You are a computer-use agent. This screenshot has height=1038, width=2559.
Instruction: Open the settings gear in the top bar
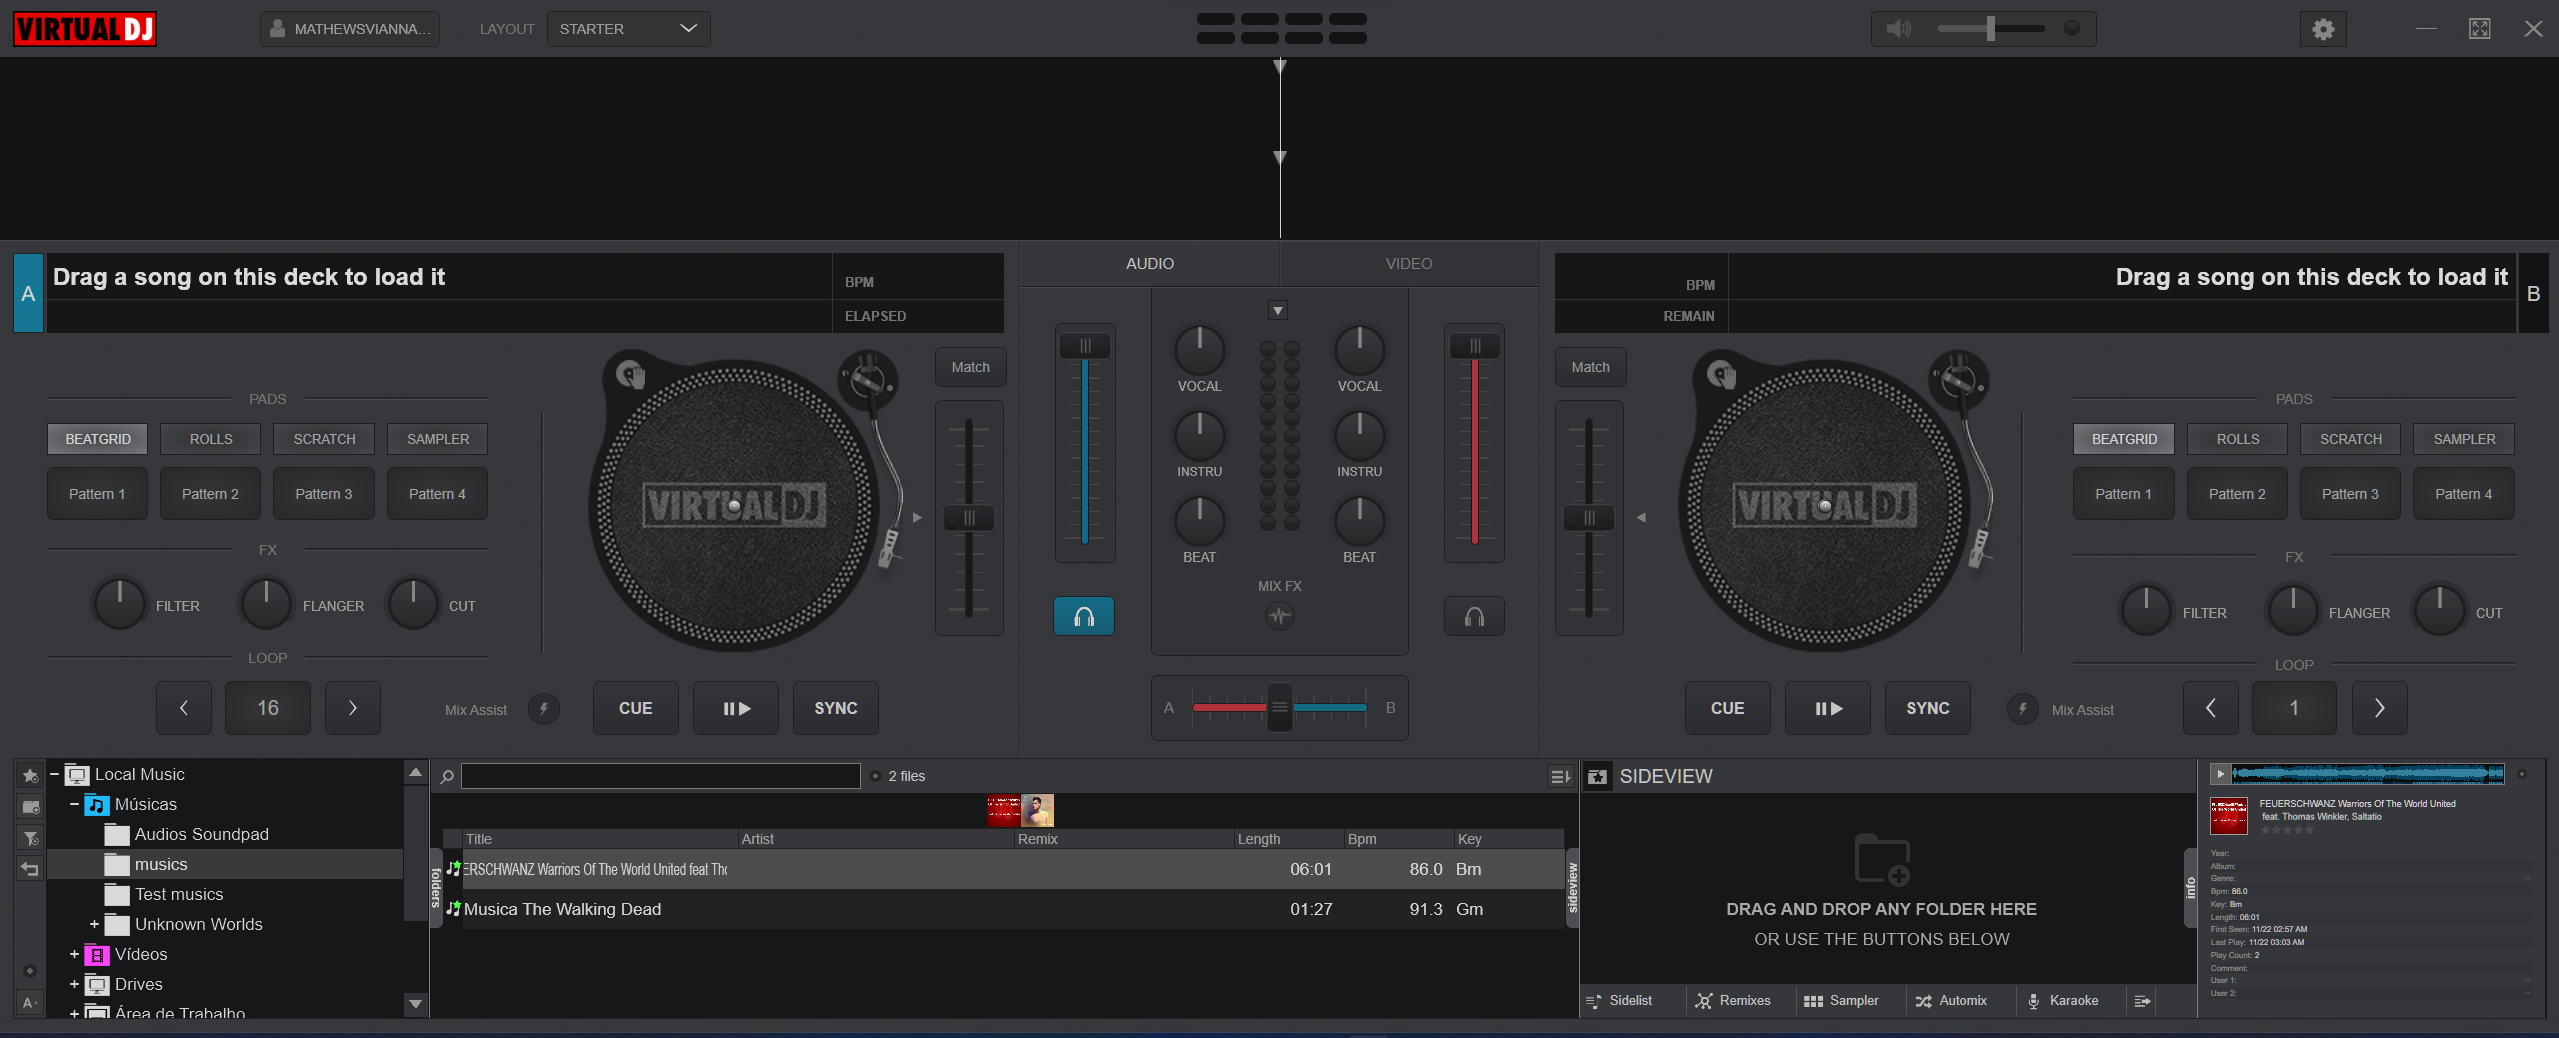pos(2323,29)
